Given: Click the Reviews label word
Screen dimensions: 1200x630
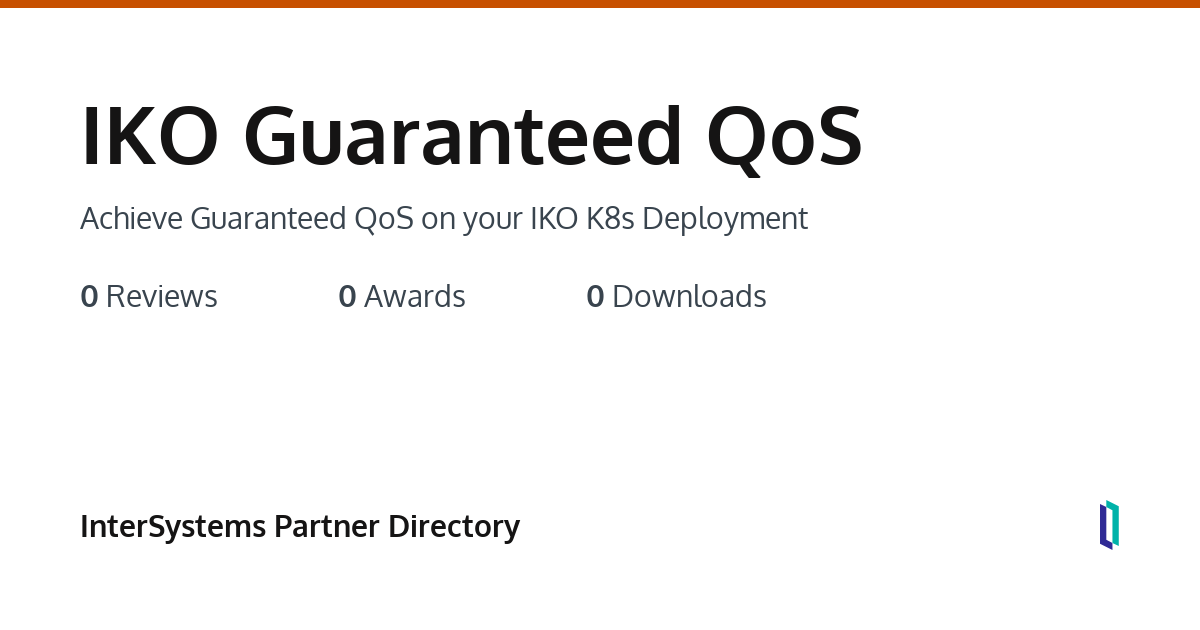Looking at the screenshot, I should coord(161,297).
